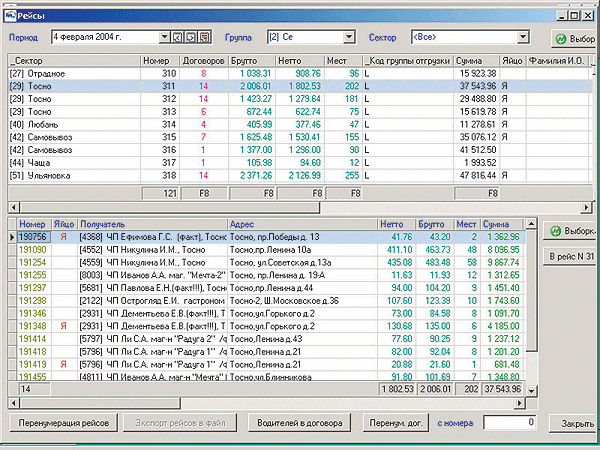Click the Получатель column header

tap(153, 224)
